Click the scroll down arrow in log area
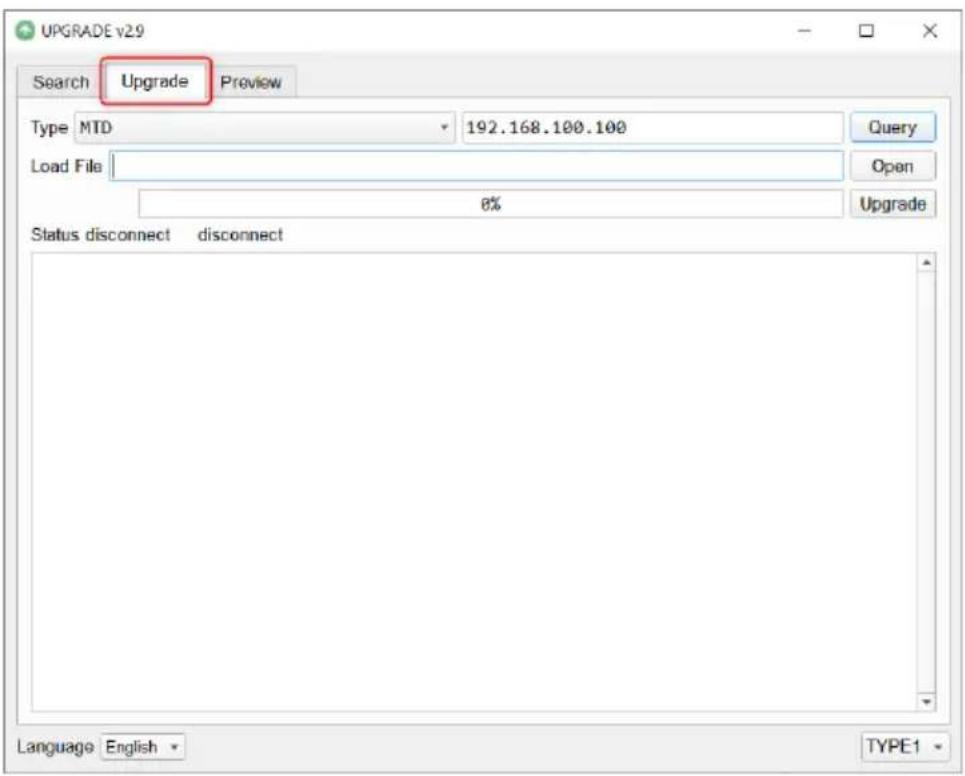This screenshot has width=965, height=776. pos(926,701)
